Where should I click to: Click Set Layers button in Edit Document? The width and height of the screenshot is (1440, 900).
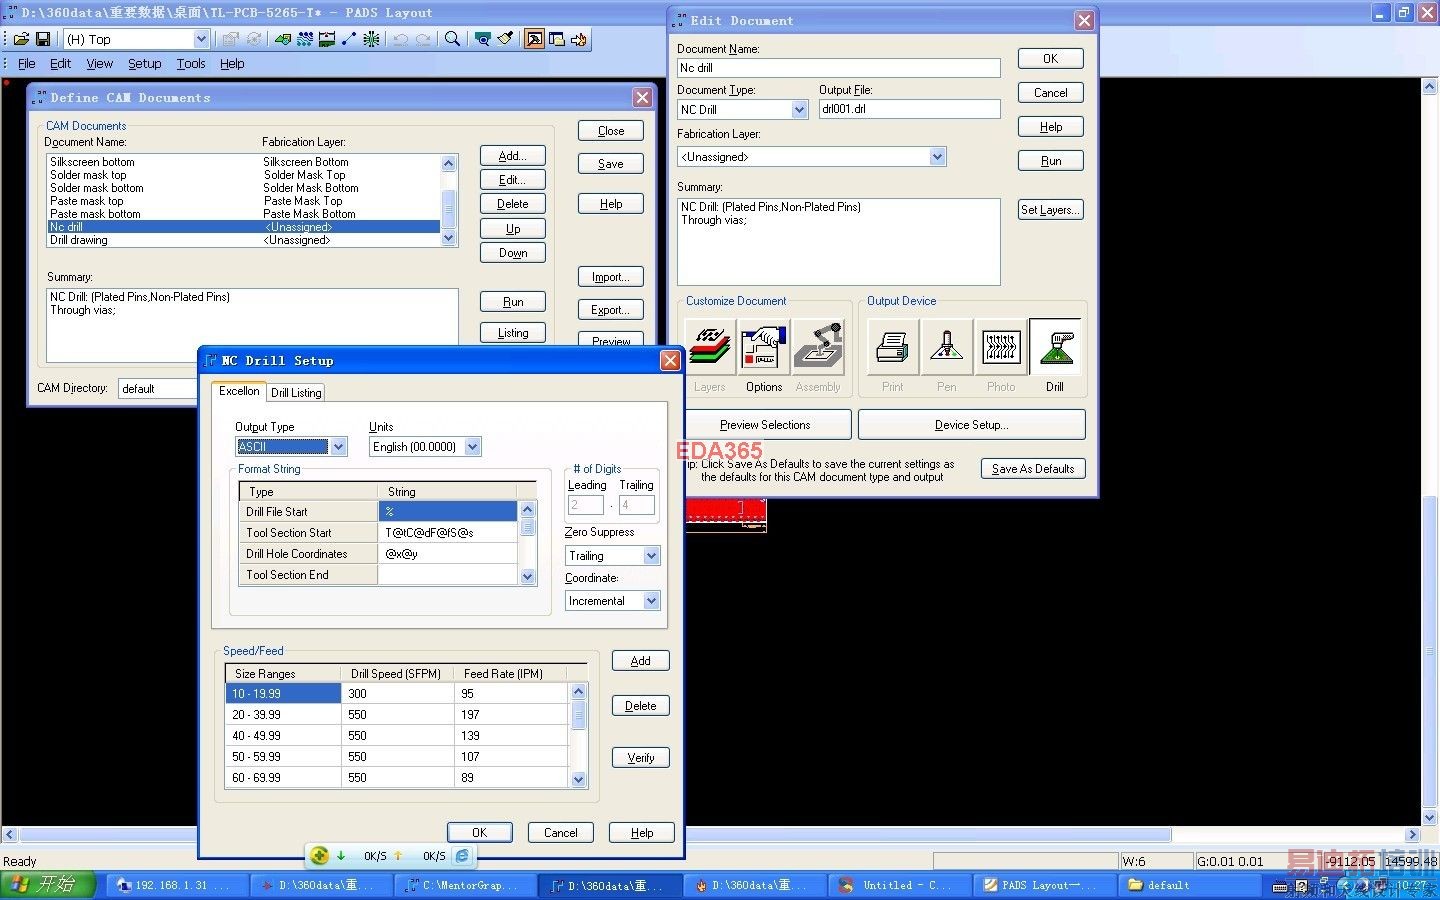point(1050,210)
